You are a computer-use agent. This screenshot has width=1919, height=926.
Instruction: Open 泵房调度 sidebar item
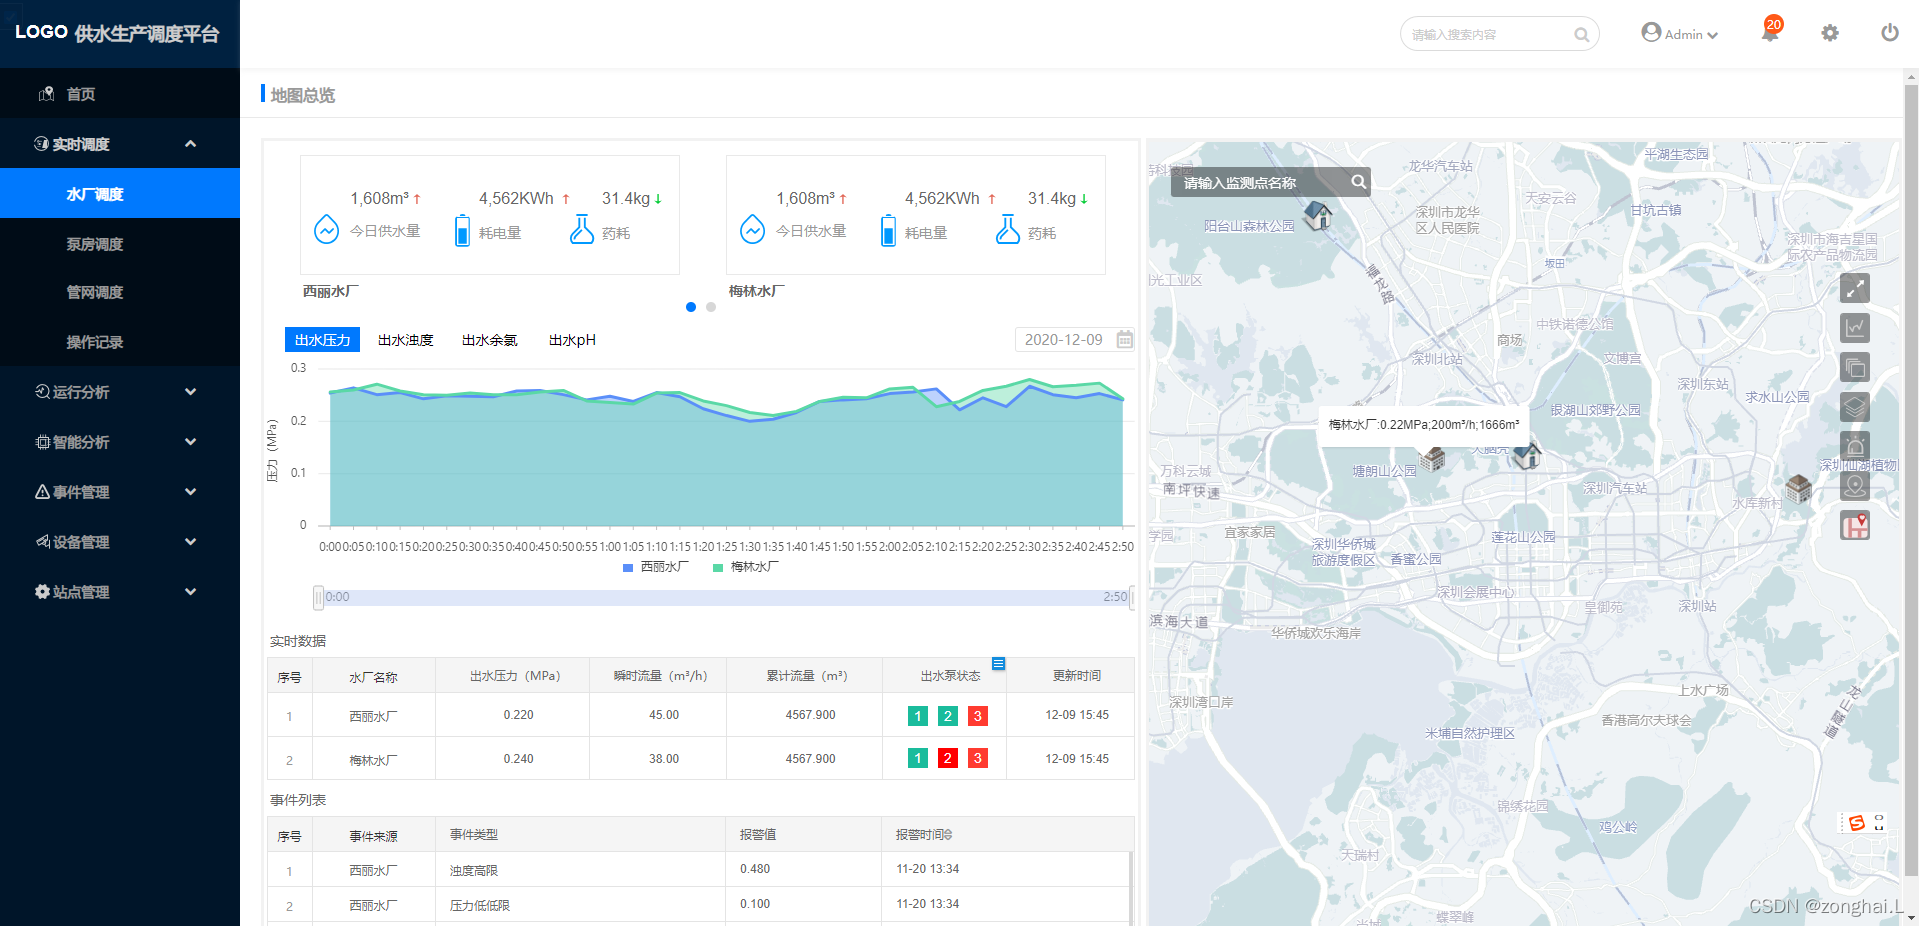120,244
